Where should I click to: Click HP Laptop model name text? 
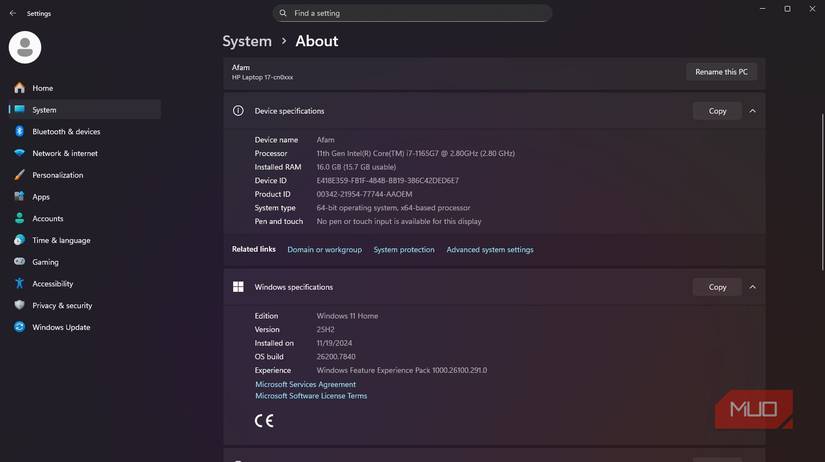pos(263,77)
